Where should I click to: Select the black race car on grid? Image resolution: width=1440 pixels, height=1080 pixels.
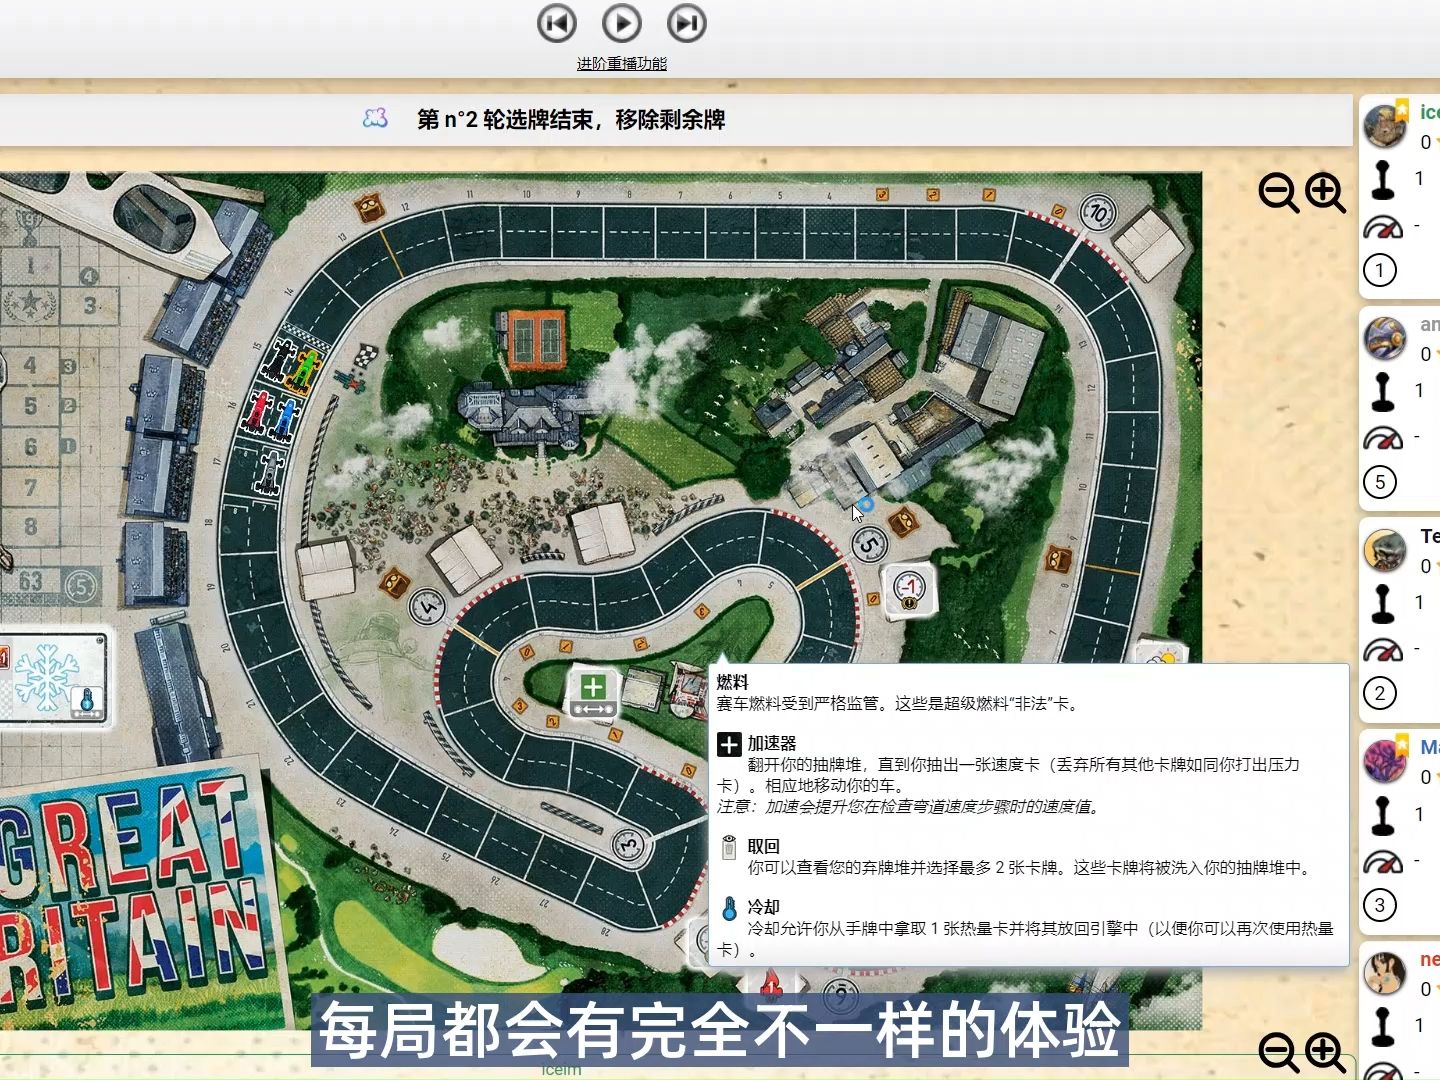[x=278, y=360]
